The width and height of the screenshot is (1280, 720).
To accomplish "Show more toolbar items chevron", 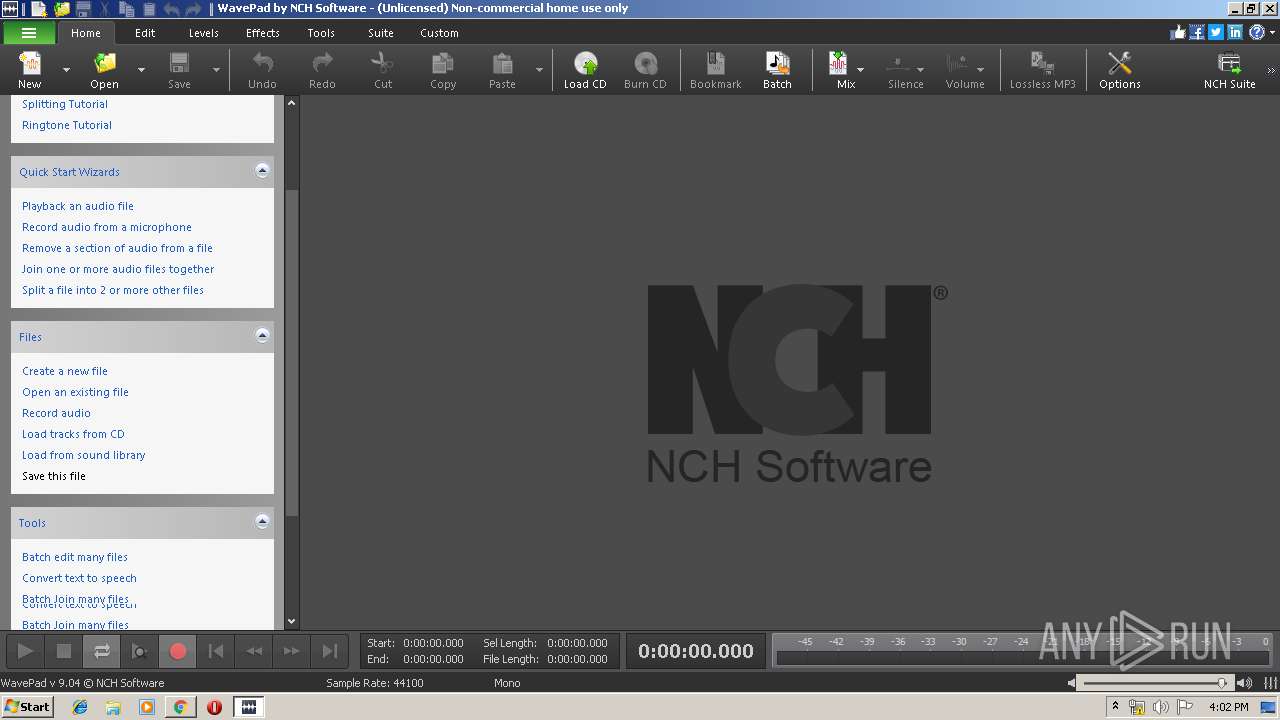I will click(1272, 70).
